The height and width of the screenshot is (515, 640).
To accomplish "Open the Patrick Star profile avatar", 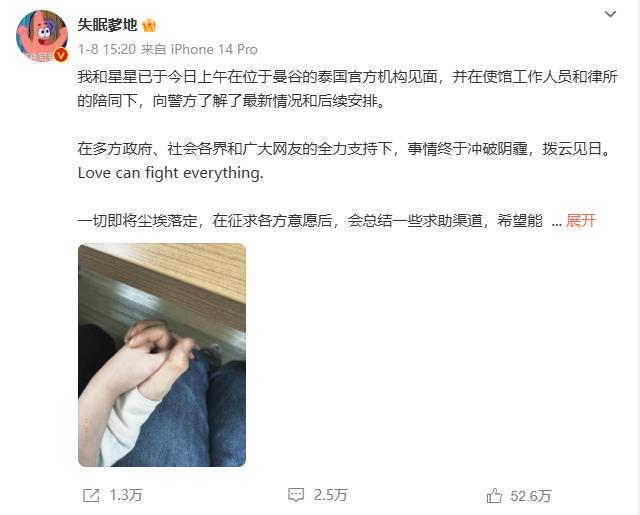I will point(42,36).
